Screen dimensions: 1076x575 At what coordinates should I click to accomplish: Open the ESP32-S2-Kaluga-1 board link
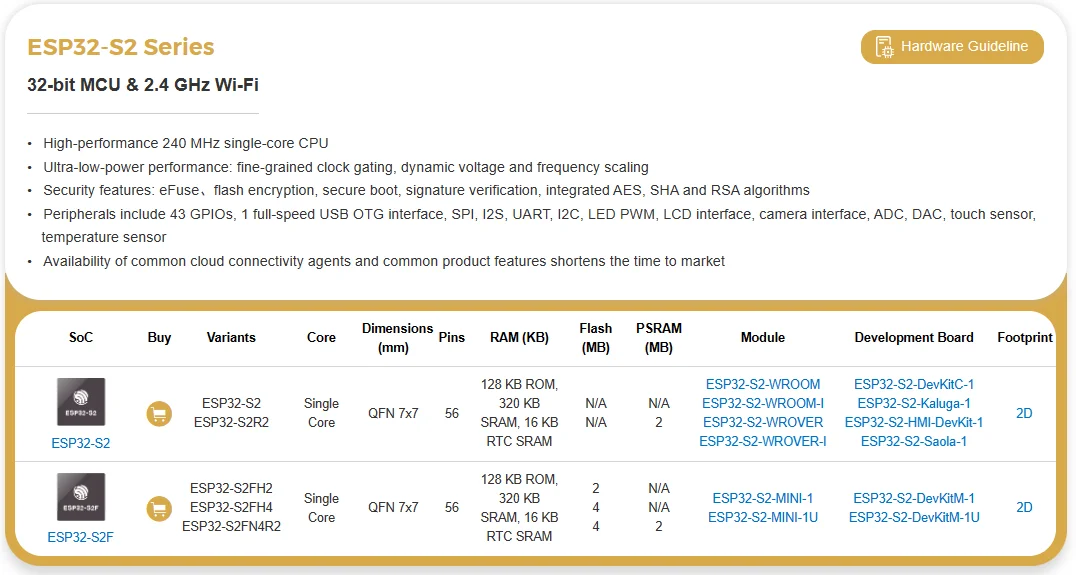(914, 403)
